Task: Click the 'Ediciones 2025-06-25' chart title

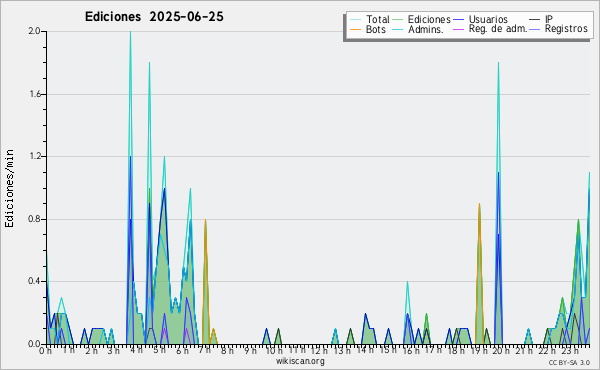Action: coord(154,17)
